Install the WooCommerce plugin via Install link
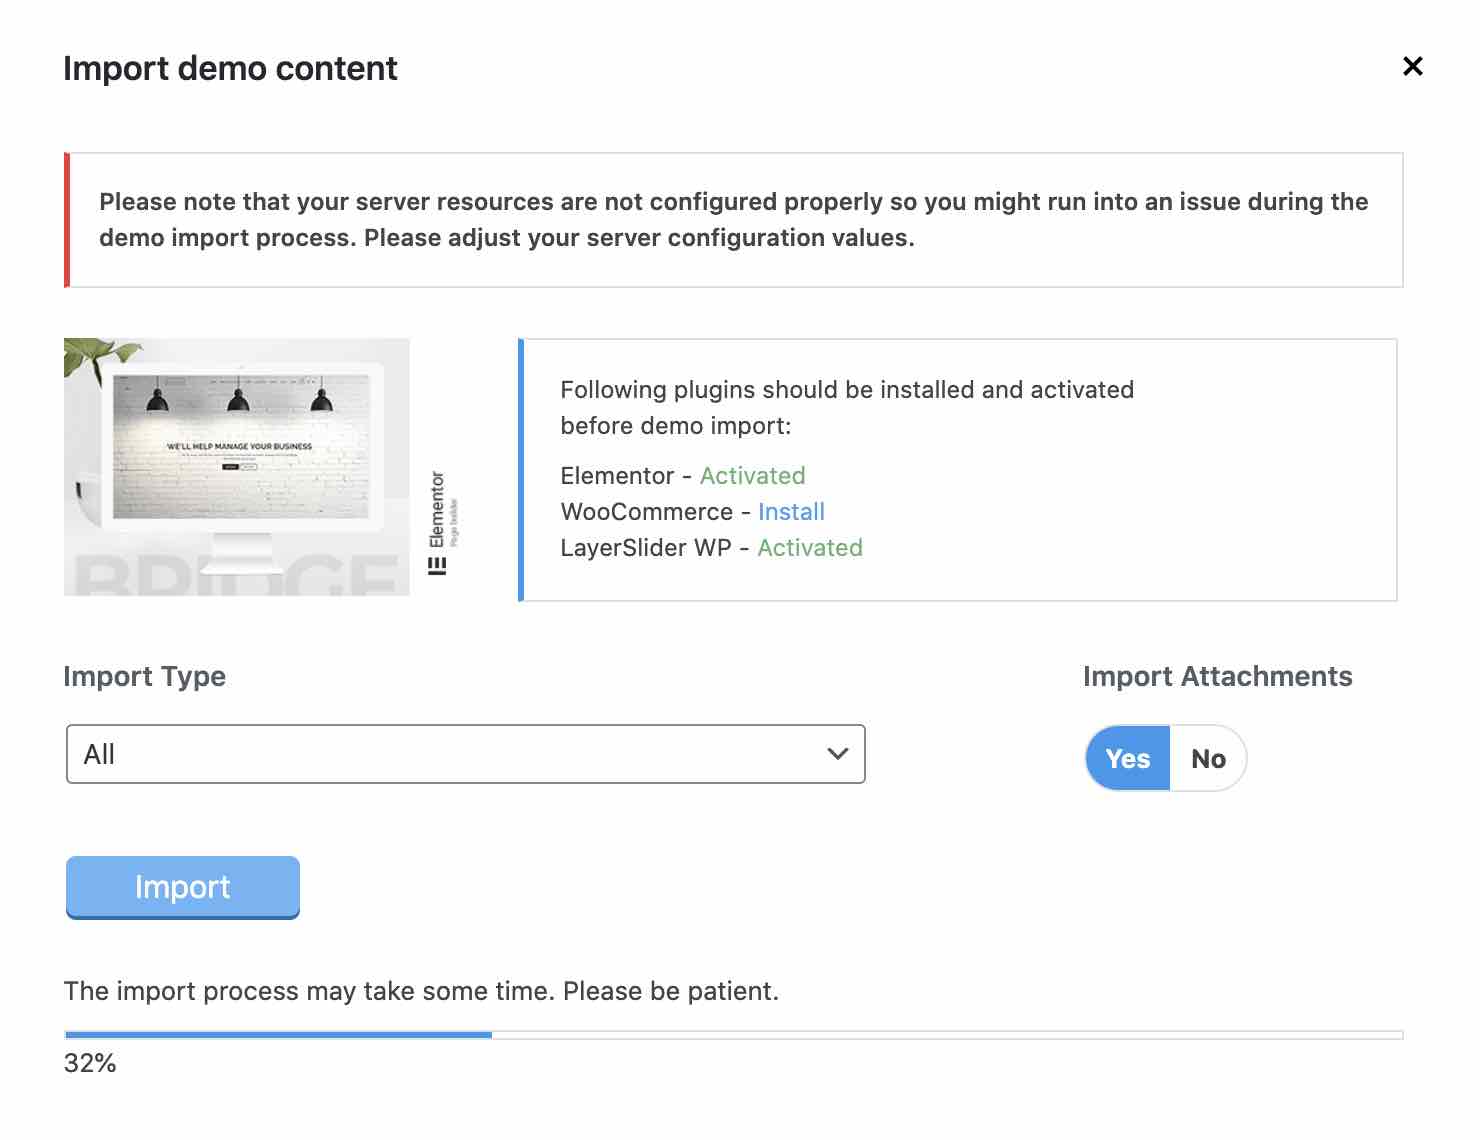This screenshot has height=1140, width=1480. pyautogui.click(x=791, y=512)
